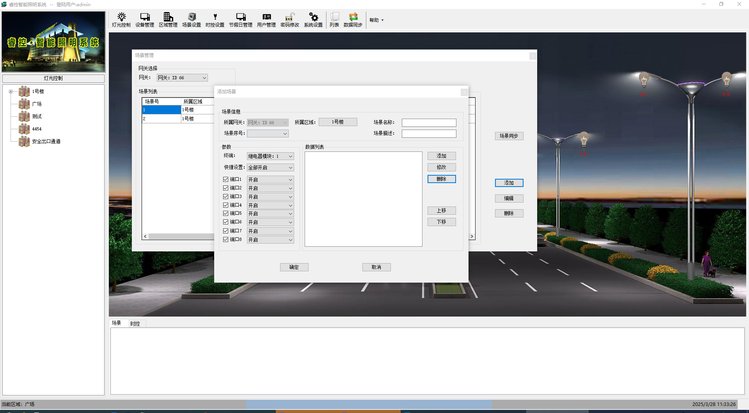Toggle the 端口4 checkbox
The height and width of the screenshot is (413, 749).
[x=226, y=205]
